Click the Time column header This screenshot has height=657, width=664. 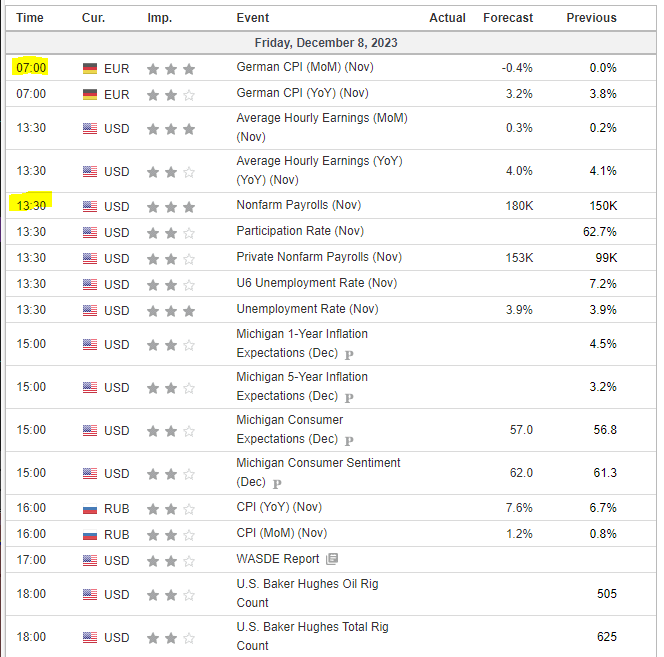[x=30, y=18]
